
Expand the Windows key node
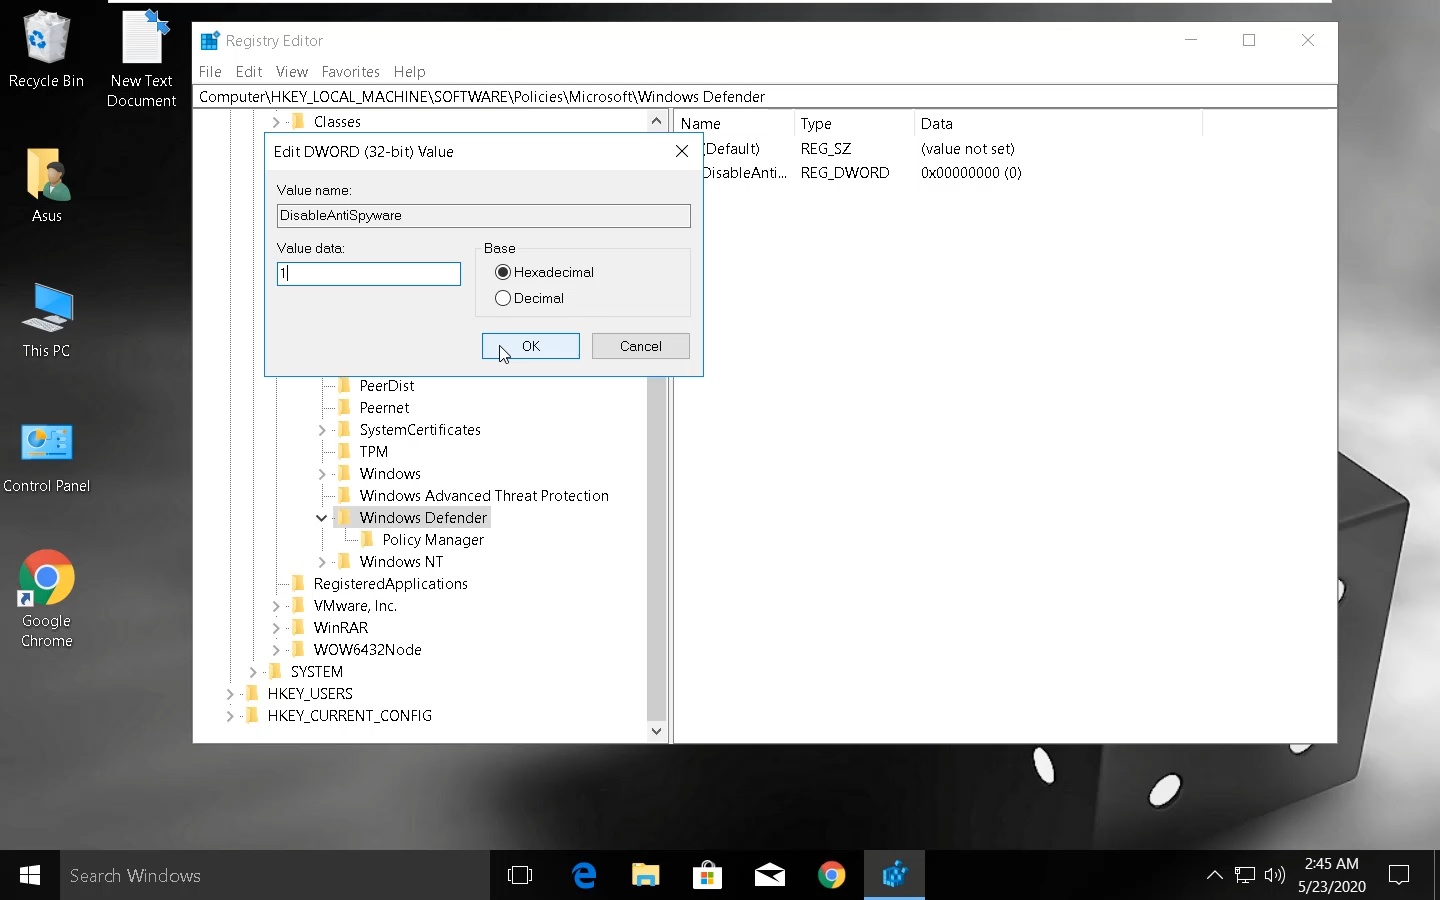click(x=322, y=474)
